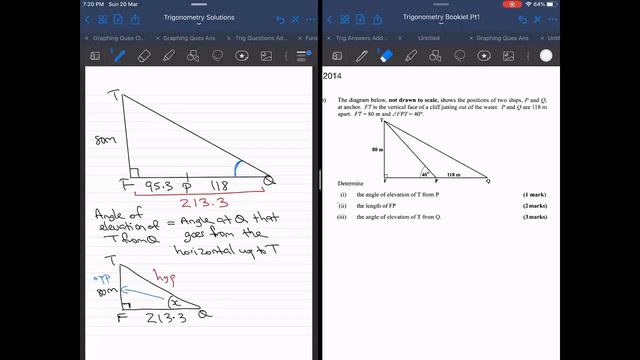The height and width of the screenshot is (360, 640).
Task: Open pen stroke thickness selector in left toolbar
Action: 303,56
